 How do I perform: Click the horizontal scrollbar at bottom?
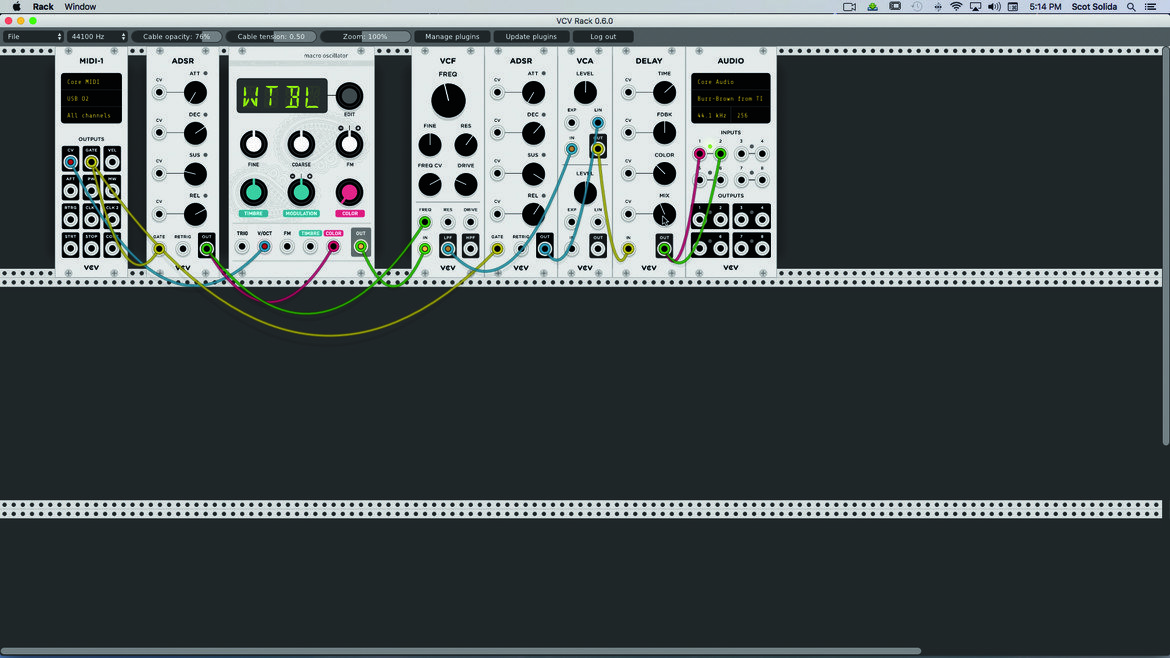(460, 651)
